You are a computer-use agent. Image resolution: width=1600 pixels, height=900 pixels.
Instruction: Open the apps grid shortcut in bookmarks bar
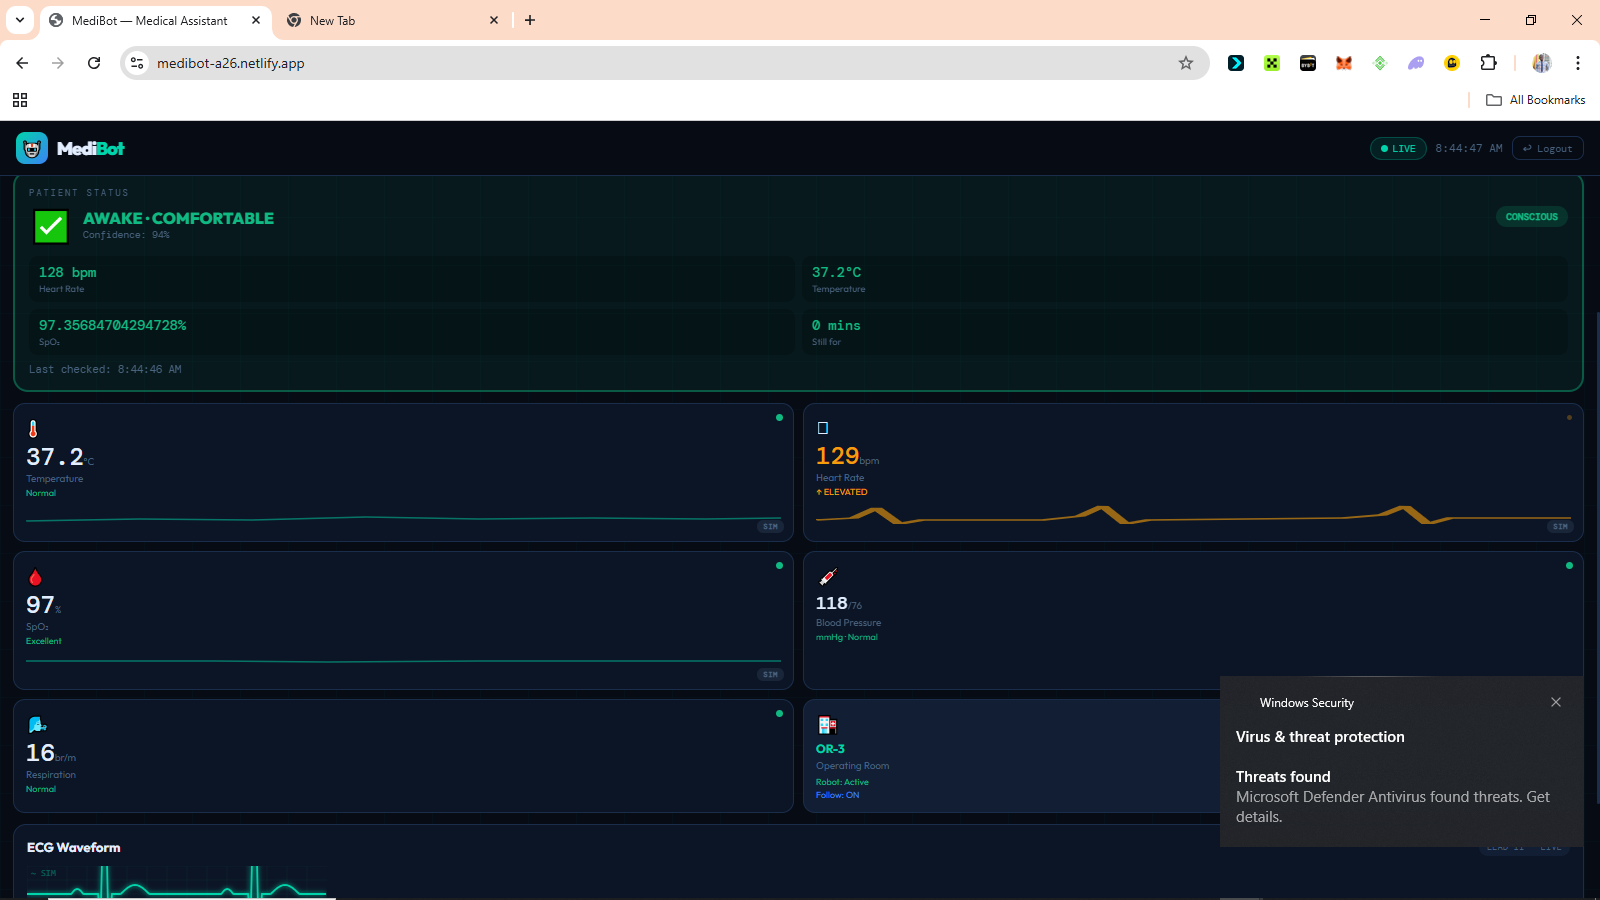pos(20,100)
